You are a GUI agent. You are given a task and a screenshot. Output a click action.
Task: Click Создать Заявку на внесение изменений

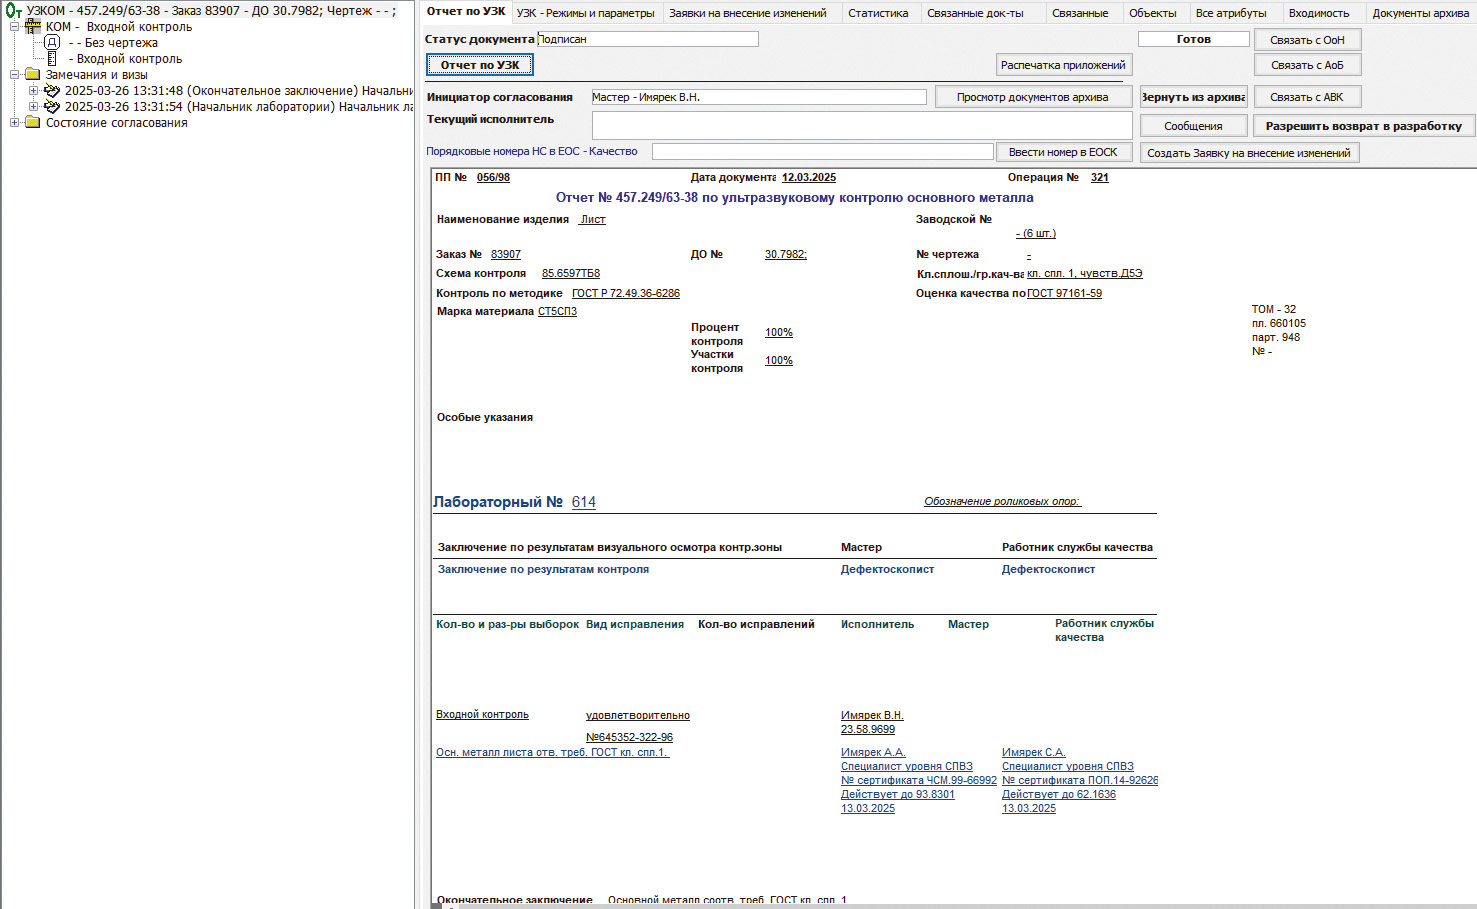(1248, 153)
